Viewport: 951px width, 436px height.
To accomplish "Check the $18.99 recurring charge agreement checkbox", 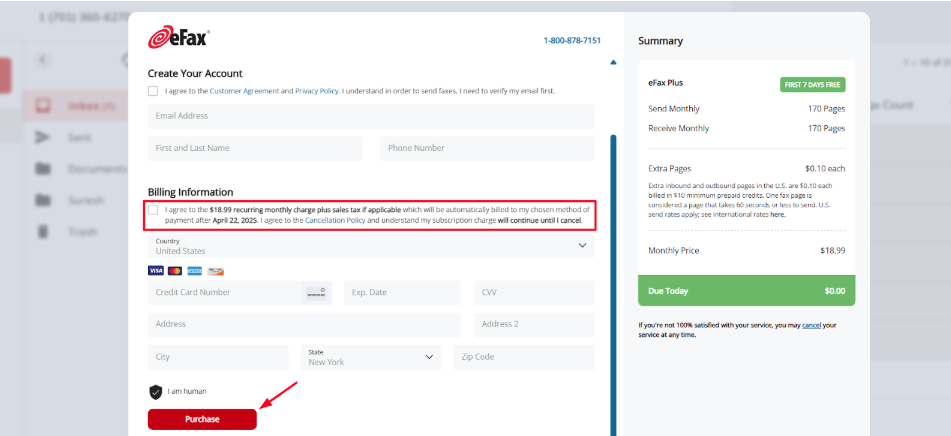I will (153, 210).
